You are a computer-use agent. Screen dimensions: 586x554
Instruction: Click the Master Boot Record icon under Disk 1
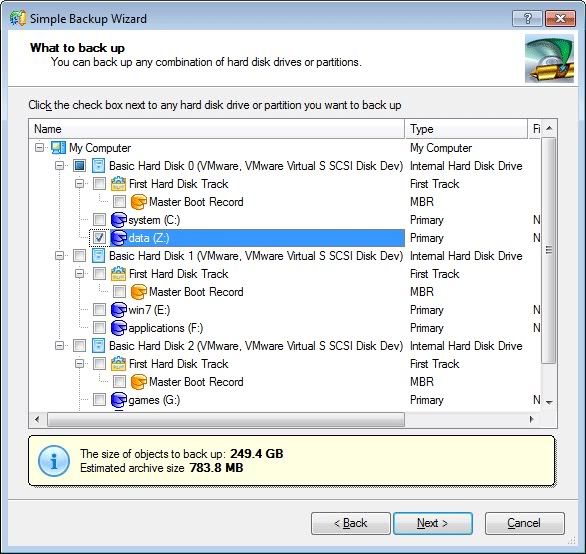point(138,292)
